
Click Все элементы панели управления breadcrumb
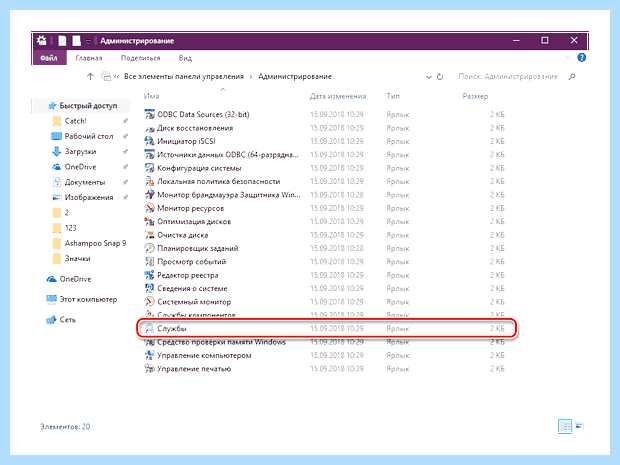point(184,77)
